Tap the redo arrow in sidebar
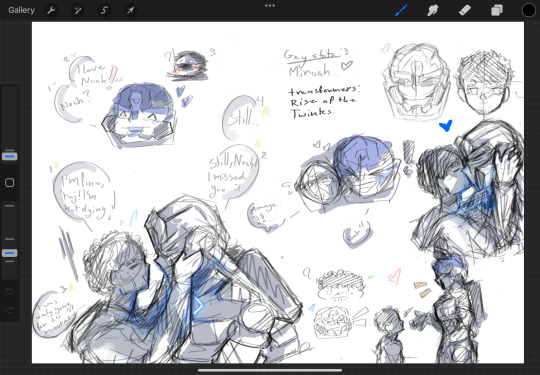 [x=10, y=311]
